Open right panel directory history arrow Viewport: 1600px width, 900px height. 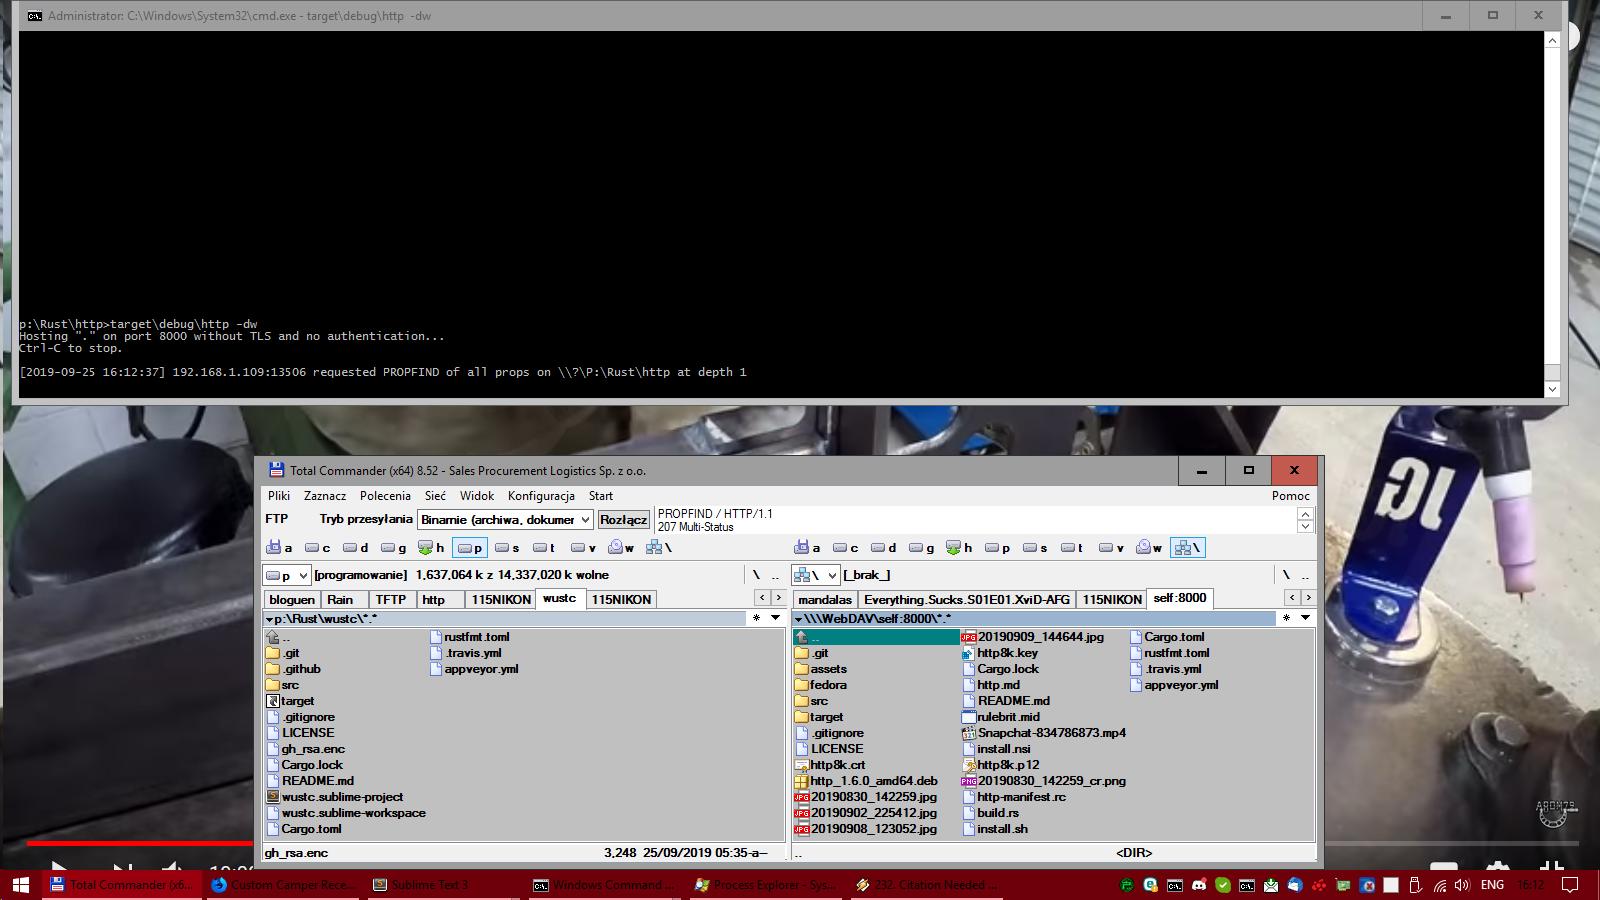tap(1305, 618)
